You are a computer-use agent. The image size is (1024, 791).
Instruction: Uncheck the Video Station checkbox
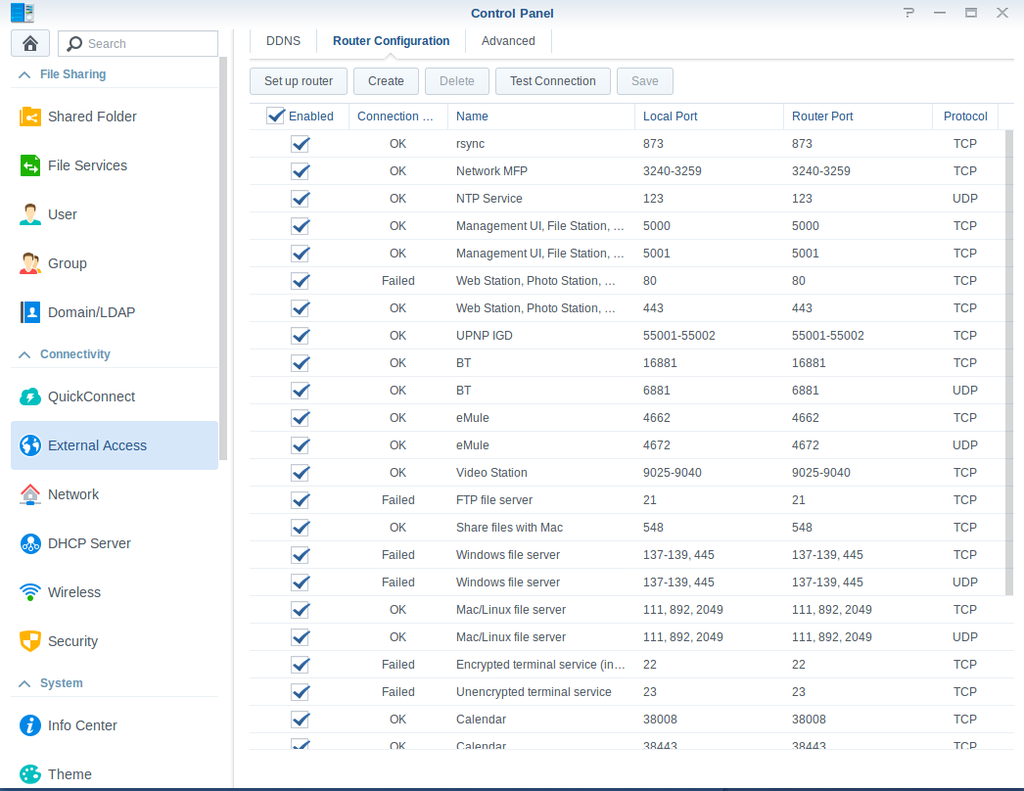point(300,473)
